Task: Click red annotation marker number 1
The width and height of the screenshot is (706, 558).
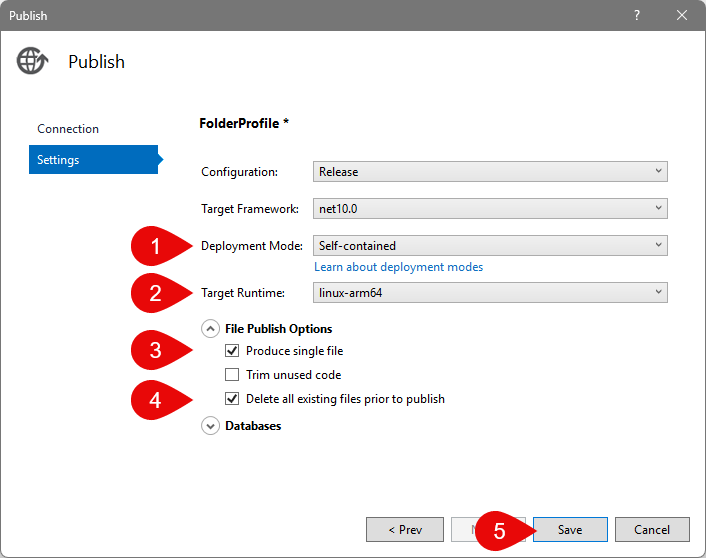Action: tap(155, 246)
